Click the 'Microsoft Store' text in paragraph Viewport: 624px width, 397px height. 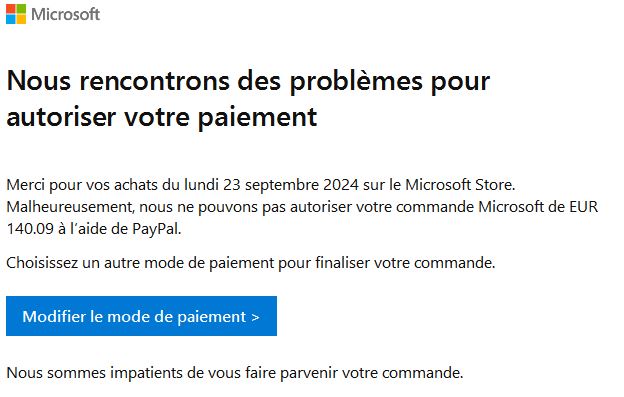[x=460, y=185]
